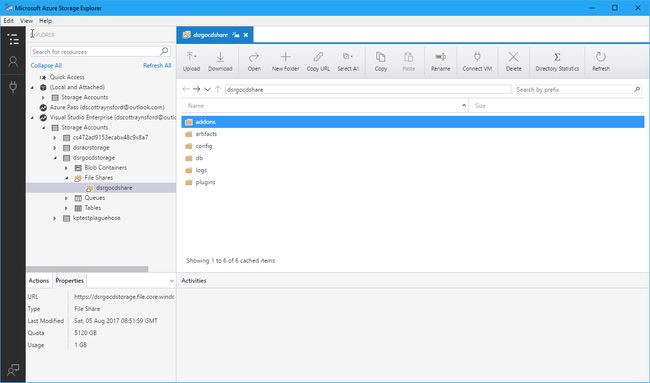Click the Connect plug icon in sidebar
The height and width of the screenshot is (383, 650).
[13, 86]
